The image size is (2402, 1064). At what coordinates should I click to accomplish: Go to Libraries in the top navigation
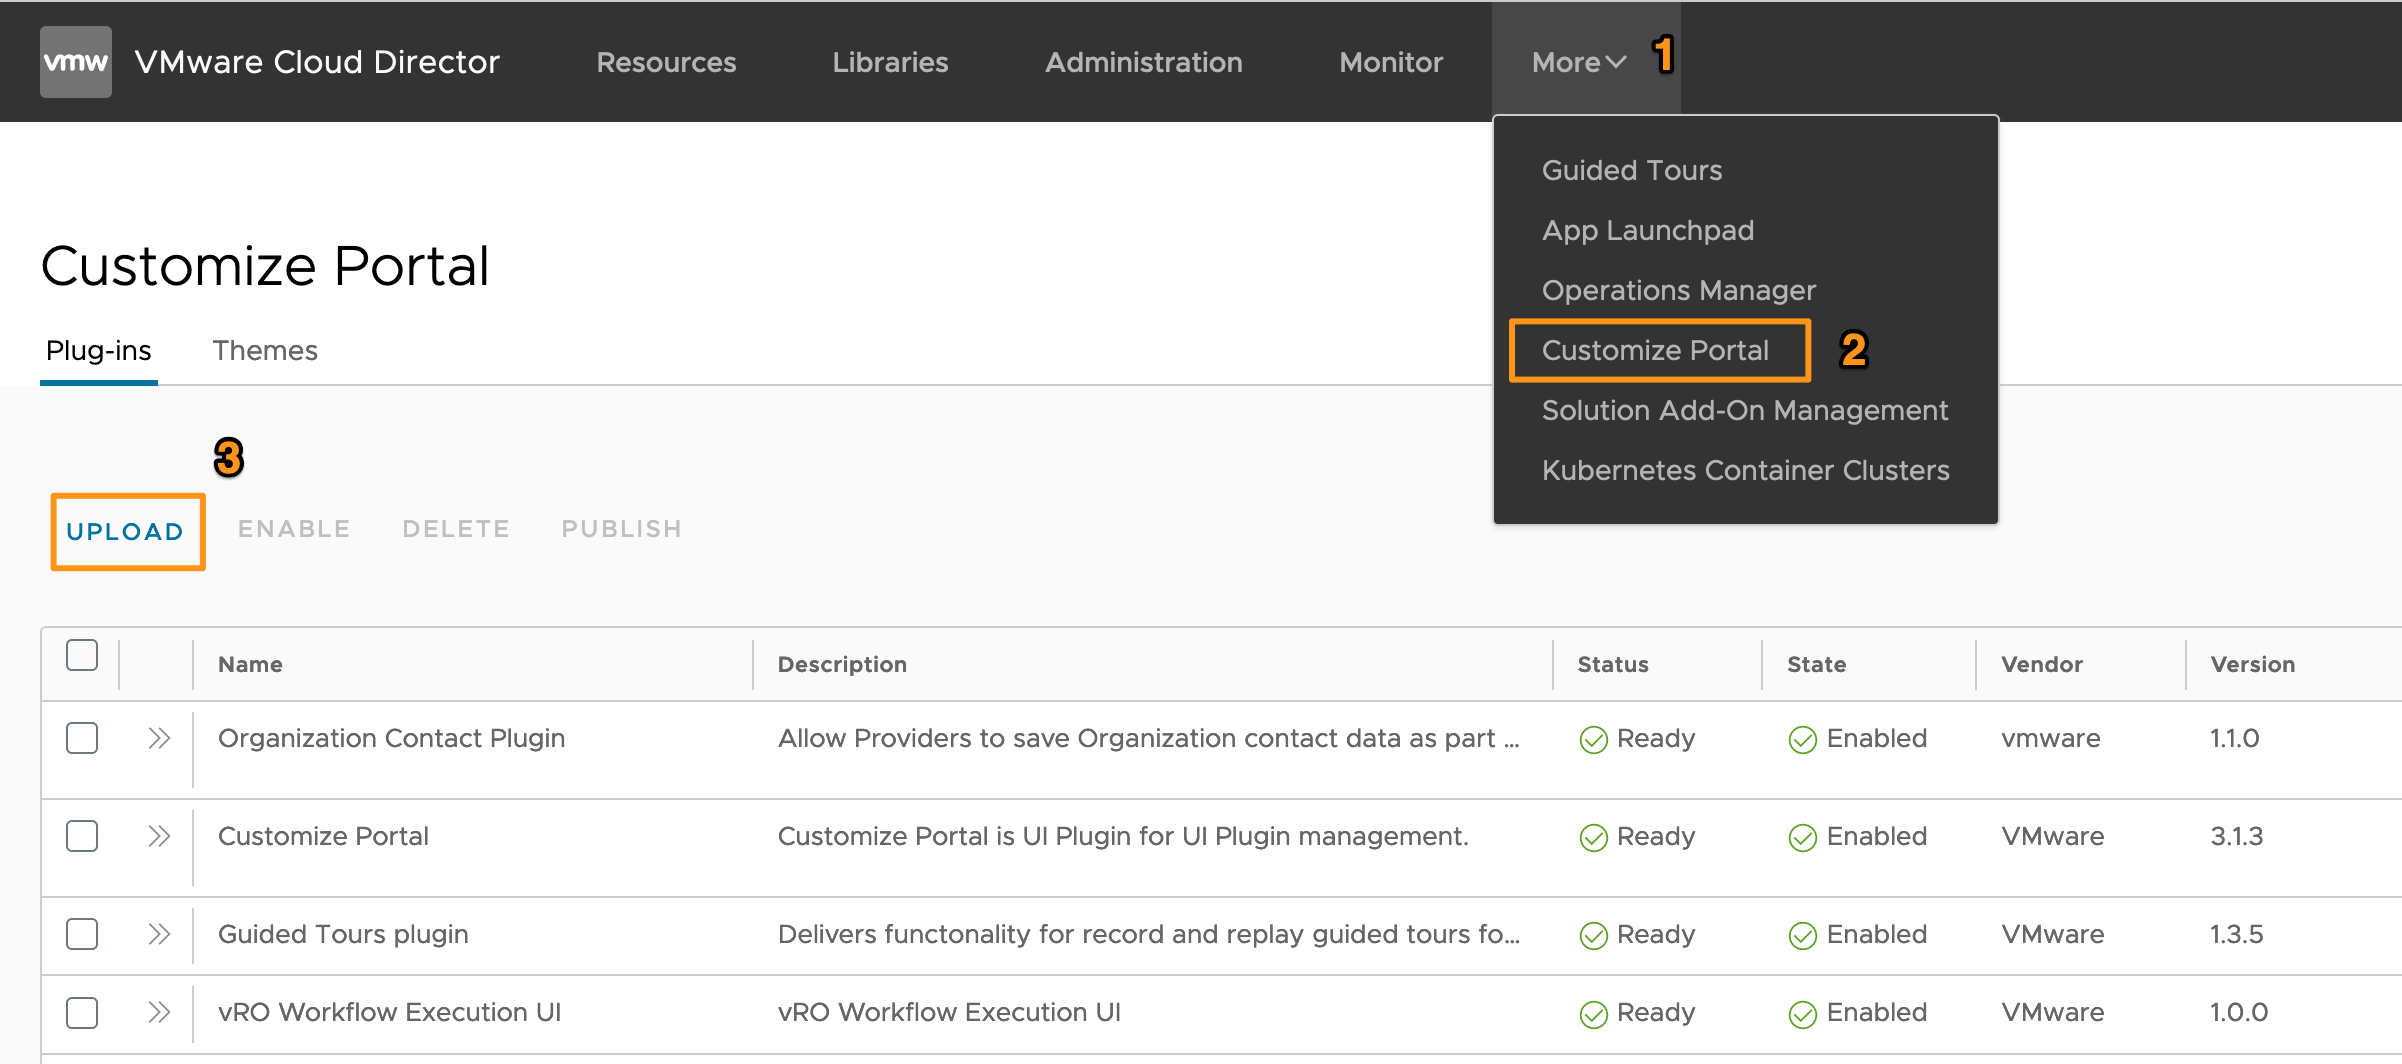pos(890,62)
